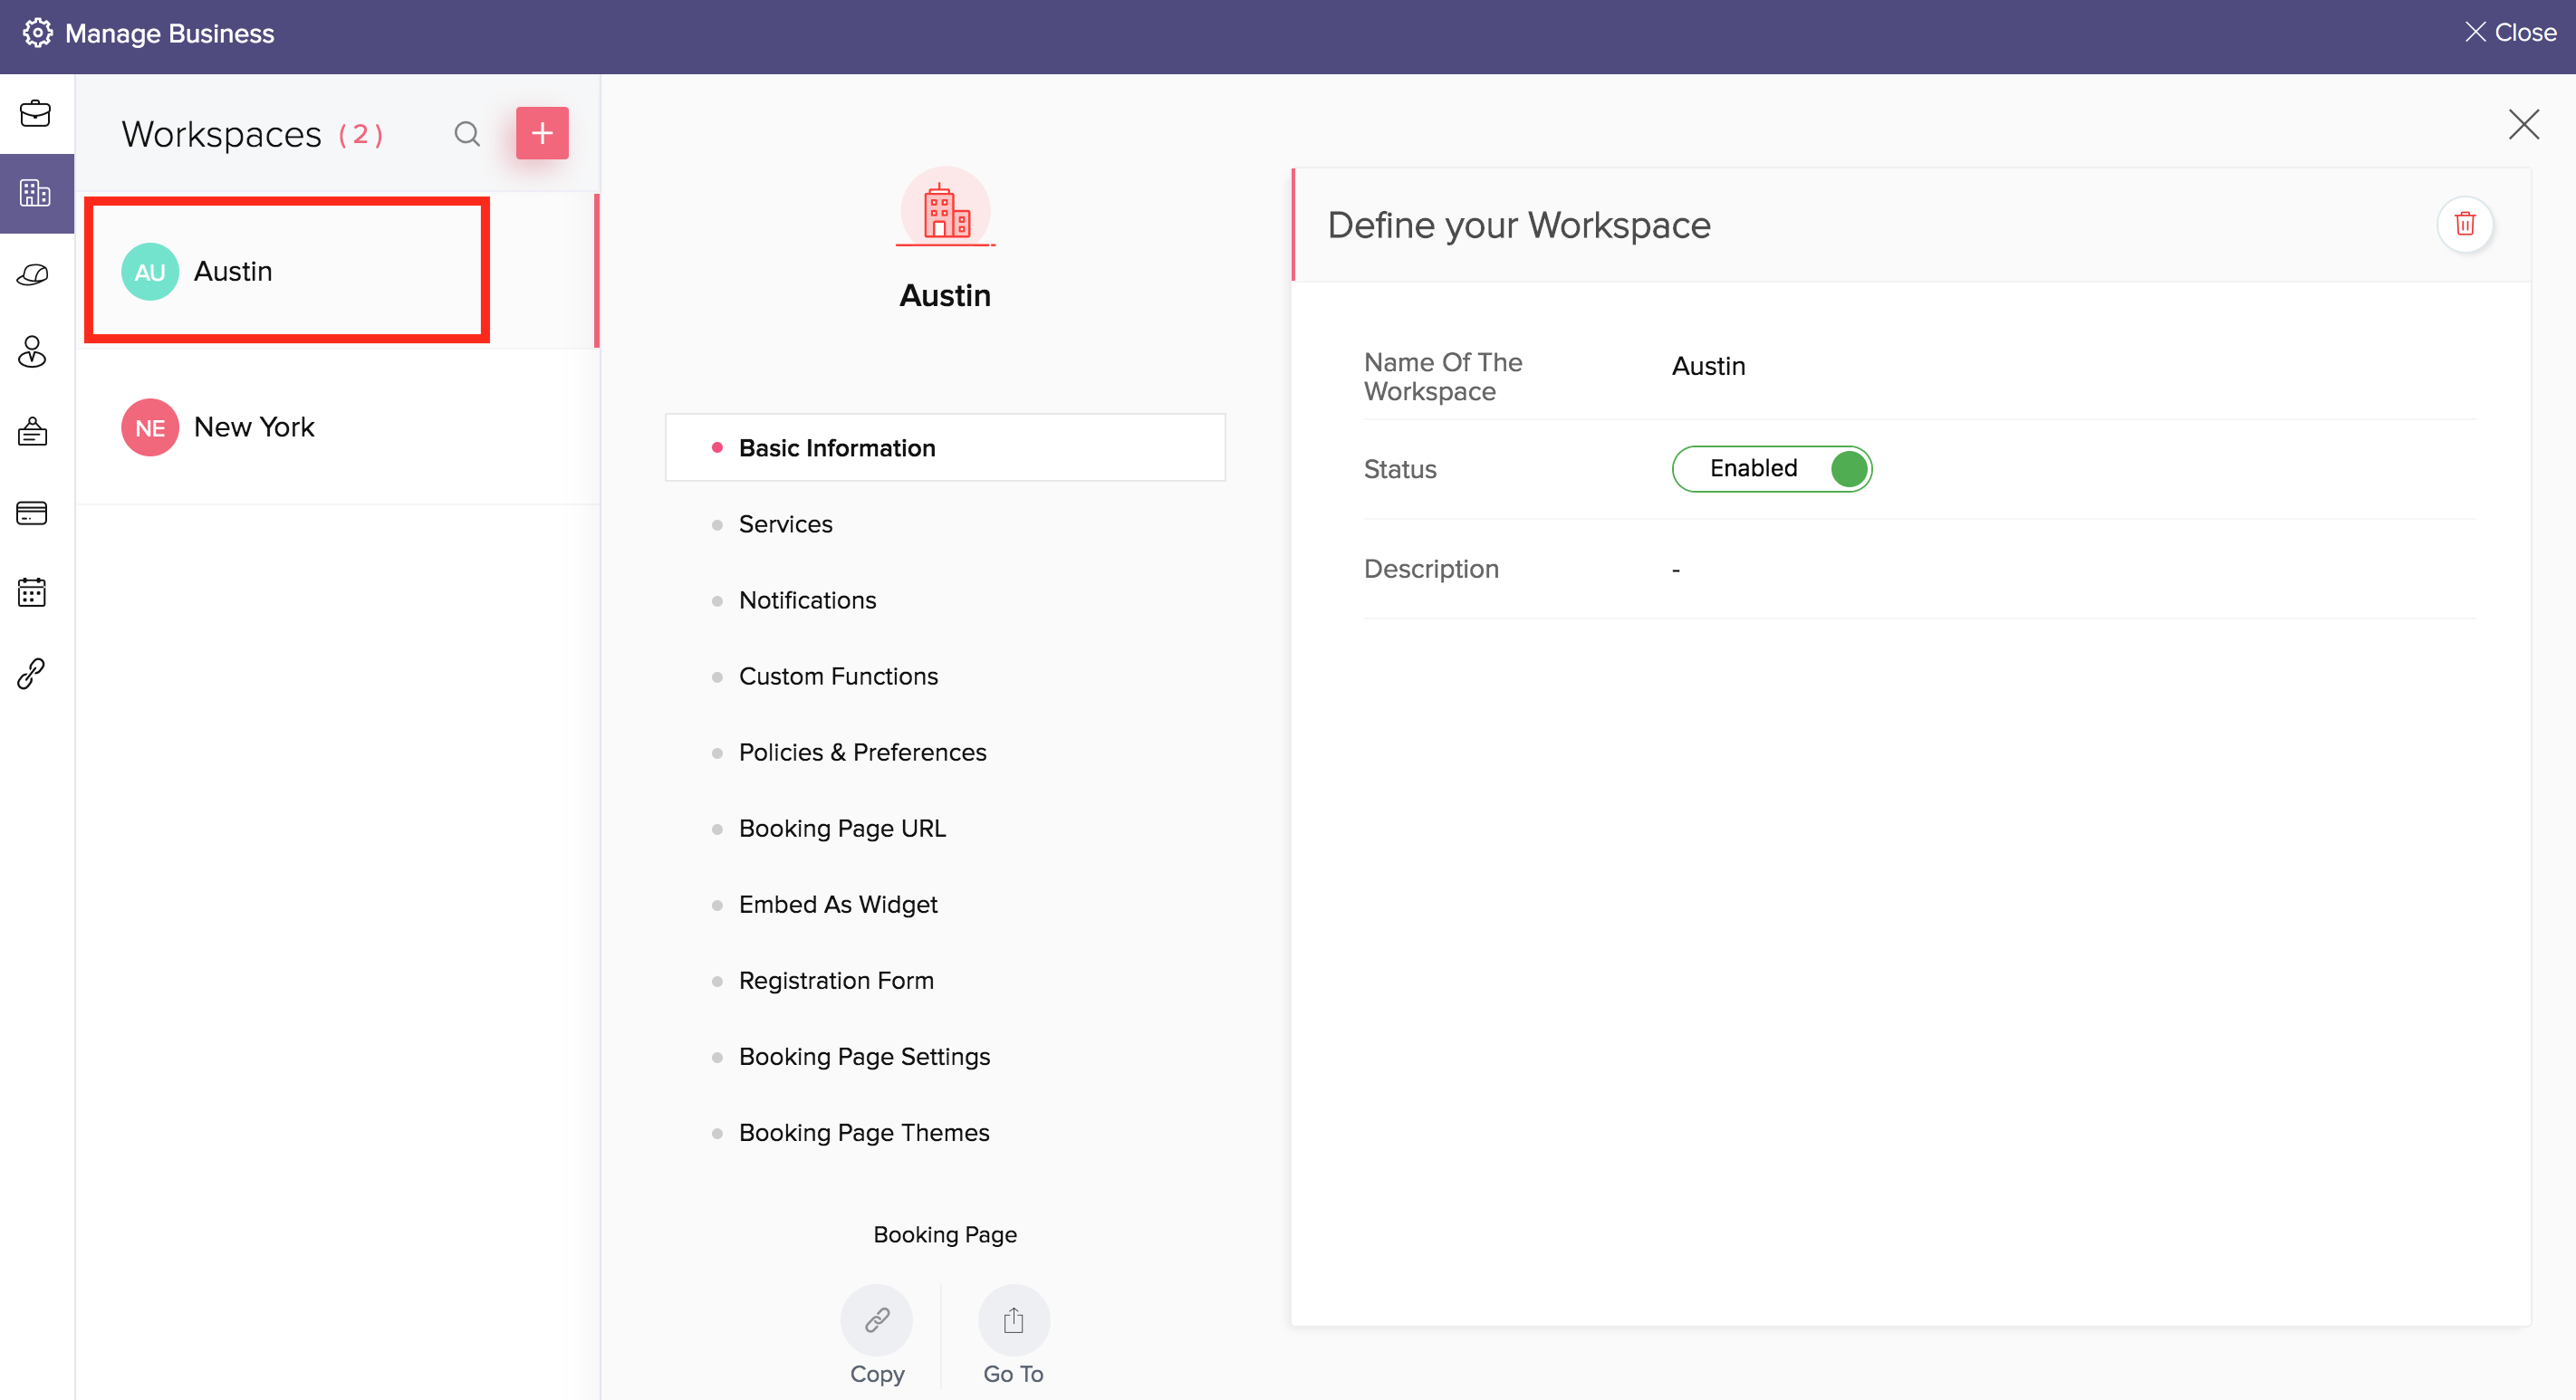Toggle the Enabled status switch
Image resolution: width=2576 pixels, height=1400 pixels.
[1771, 469]
